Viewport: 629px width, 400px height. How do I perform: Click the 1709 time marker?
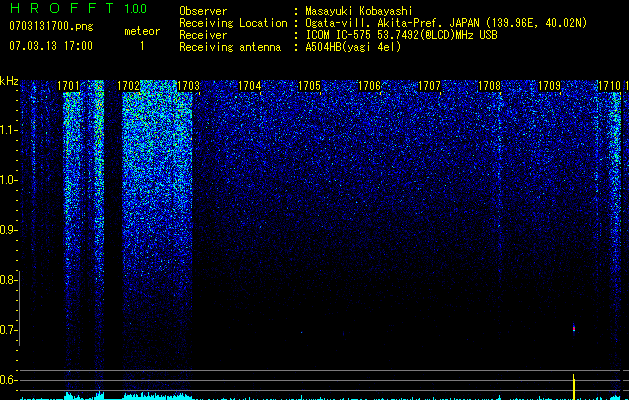(x=549, y=86)
